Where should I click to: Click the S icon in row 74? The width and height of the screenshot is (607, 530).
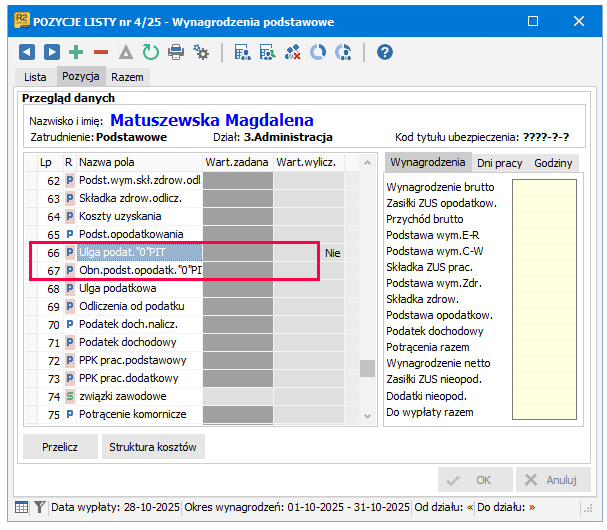(70, 396)
